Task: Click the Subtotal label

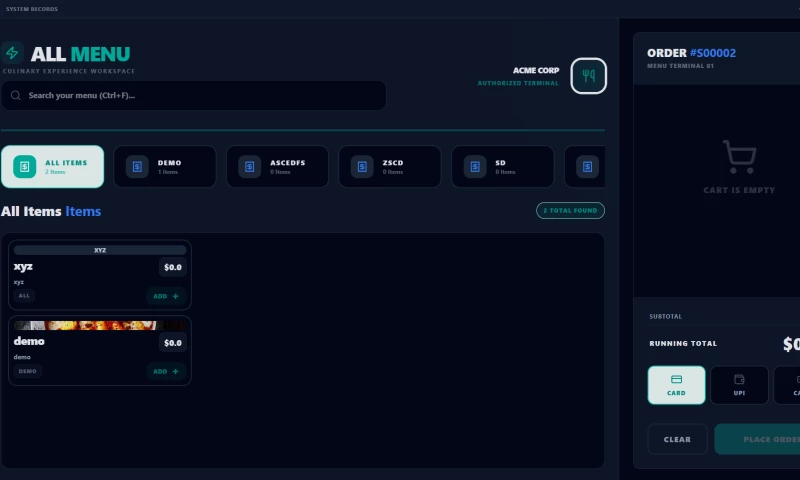Action: point(665,316)
